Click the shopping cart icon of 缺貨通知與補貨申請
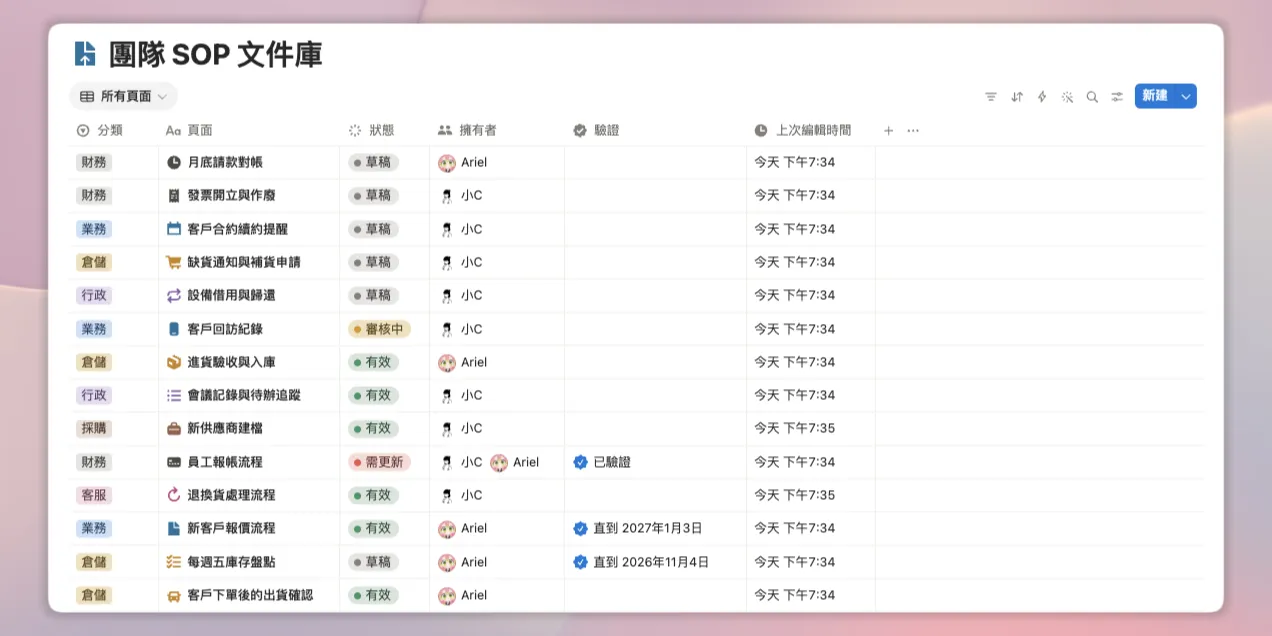Screen dimensions: 1272x636 pos(174,262)
